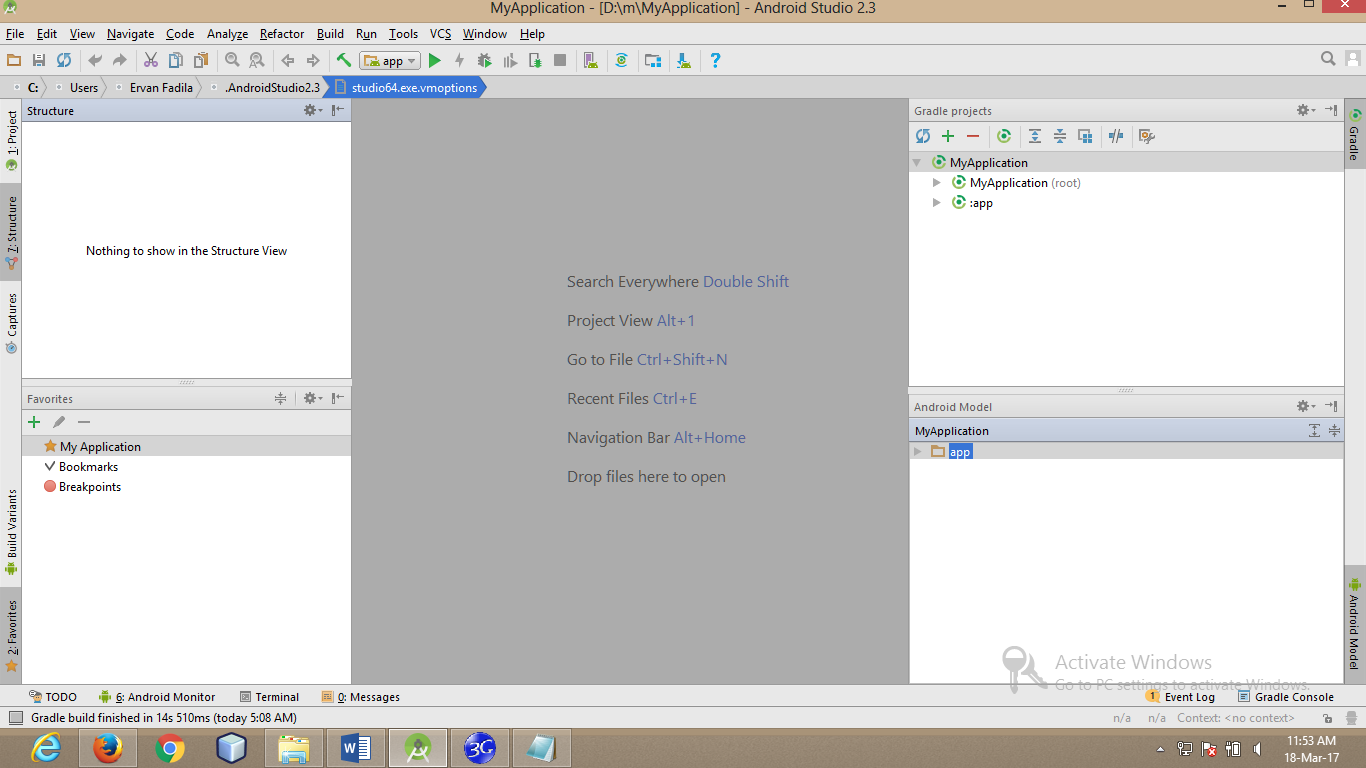Screen dimensions: 1366x768
Task: Open the VCS menu
Action: (441, 34)
